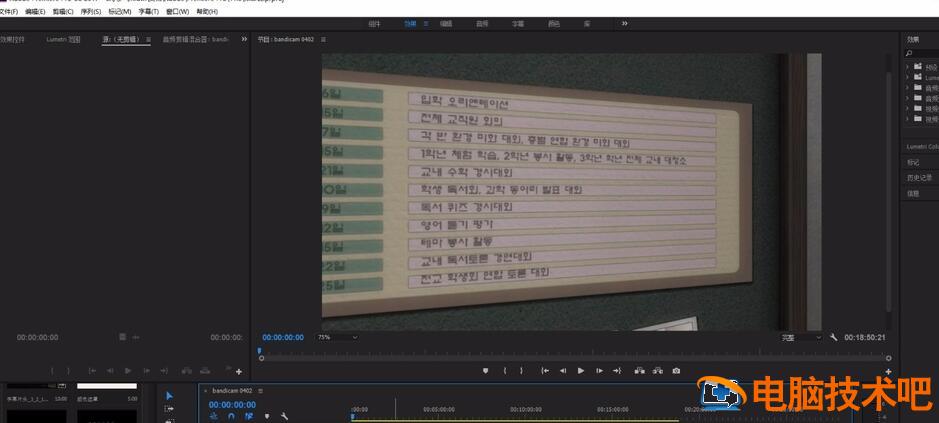Open the program monitor bandicam 0402 panel menu
Image resolution: width=939 pixels, height=423 pixels.
tap(323, 39)
